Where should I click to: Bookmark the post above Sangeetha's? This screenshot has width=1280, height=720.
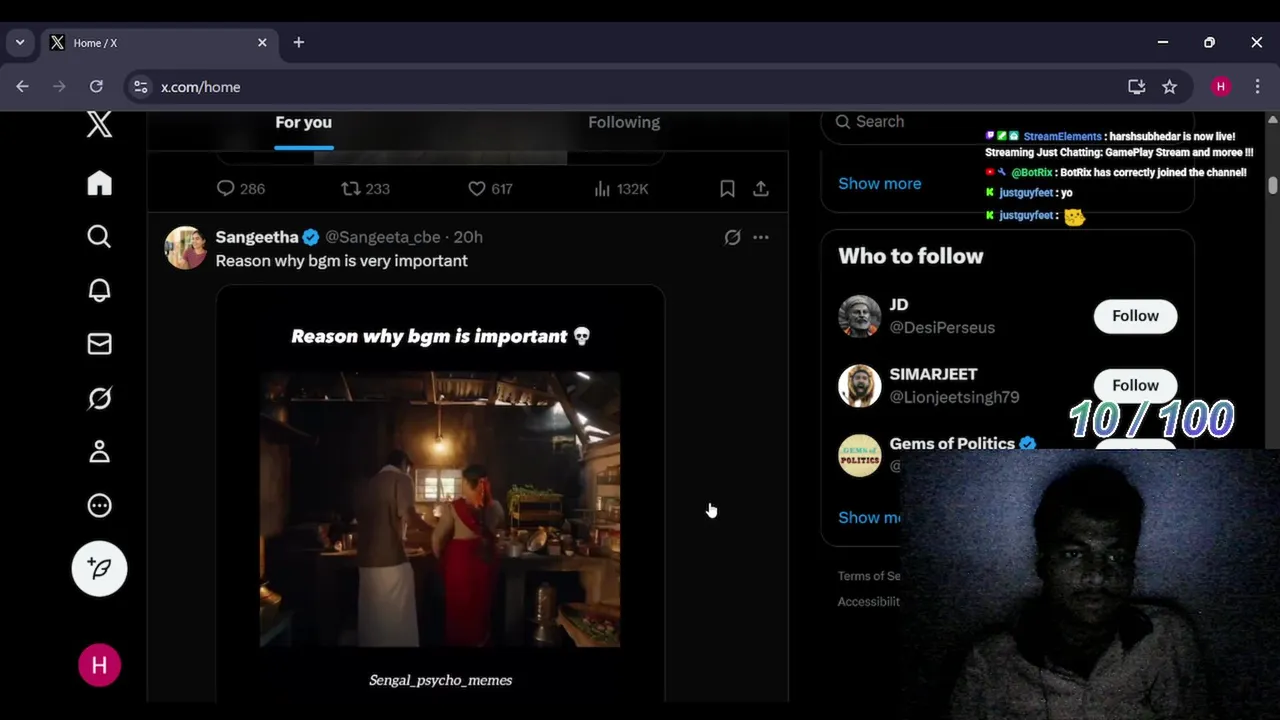point(727,188)
